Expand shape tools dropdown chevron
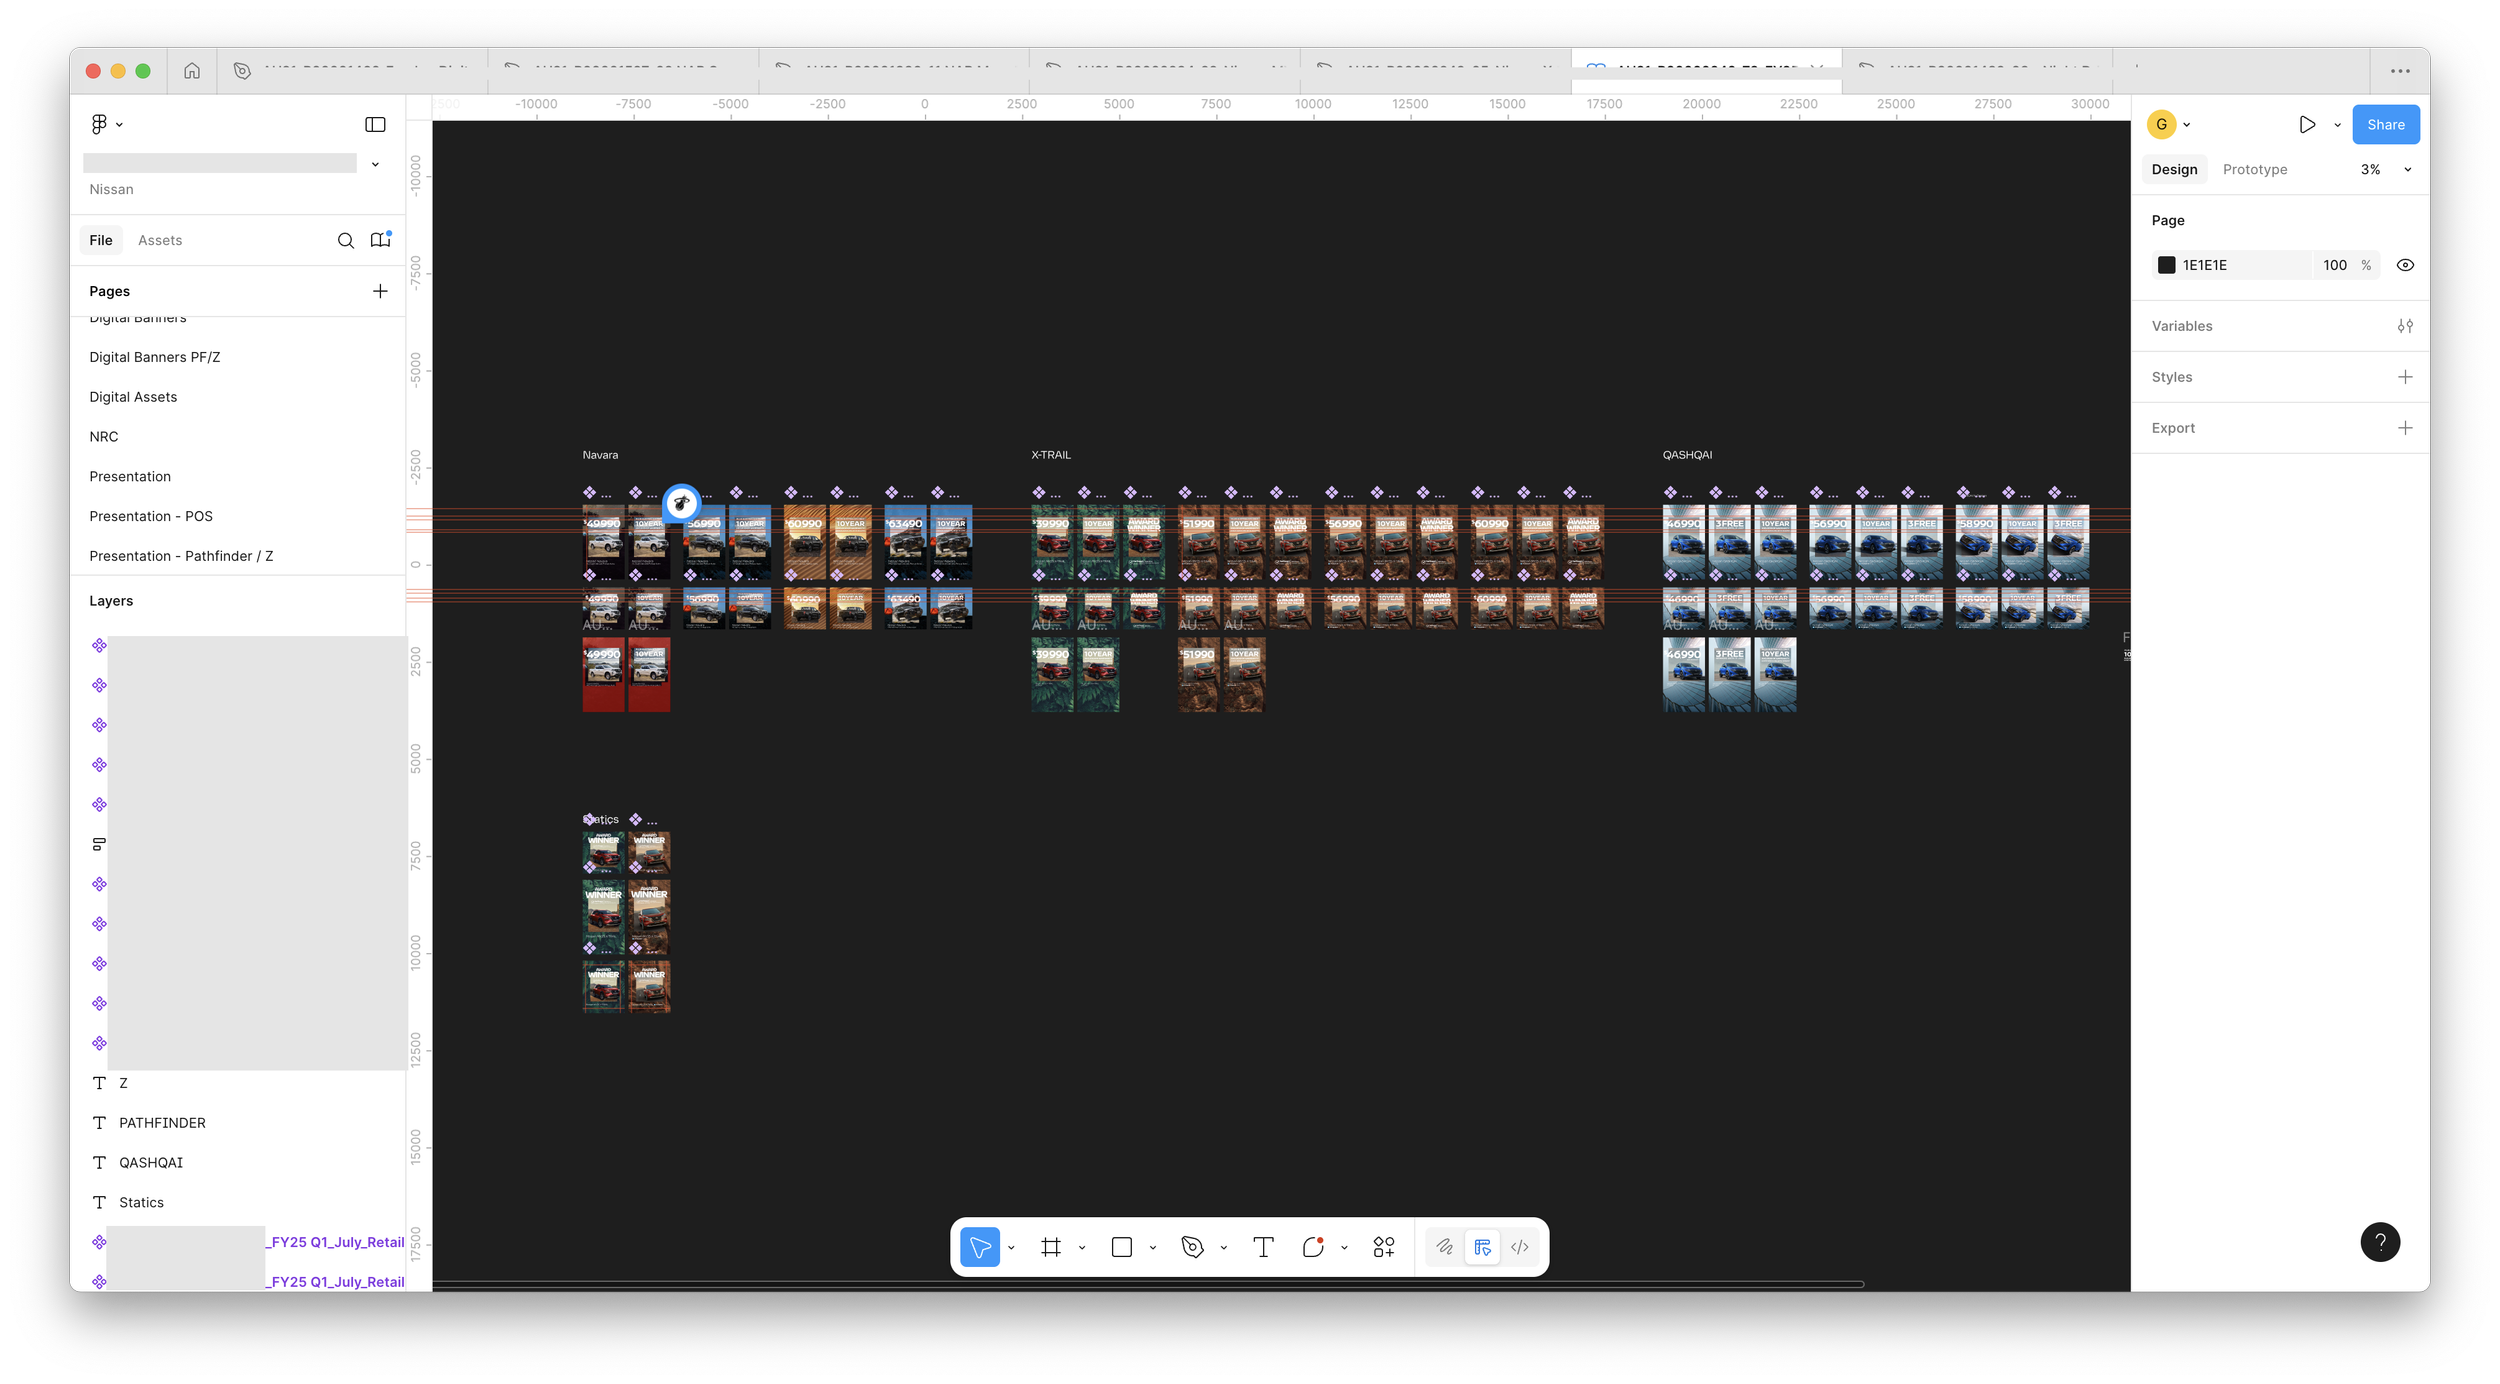 click(1153, 1248)
